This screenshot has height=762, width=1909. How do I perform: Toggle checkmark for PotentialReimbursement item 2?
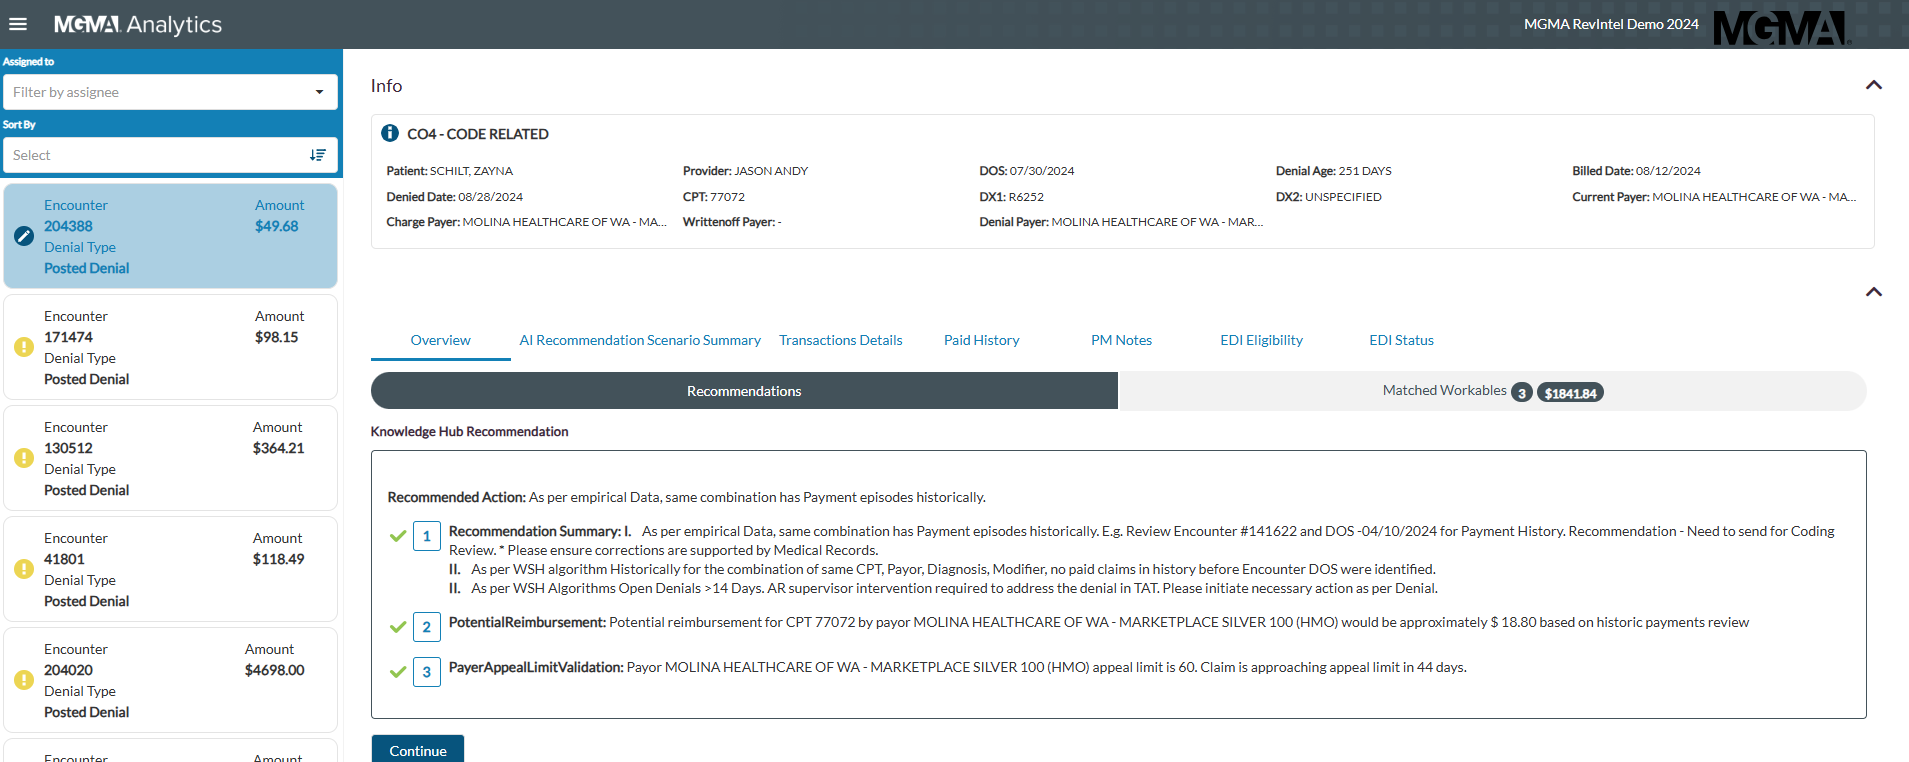pyautogui.click(x=398, y=627)
